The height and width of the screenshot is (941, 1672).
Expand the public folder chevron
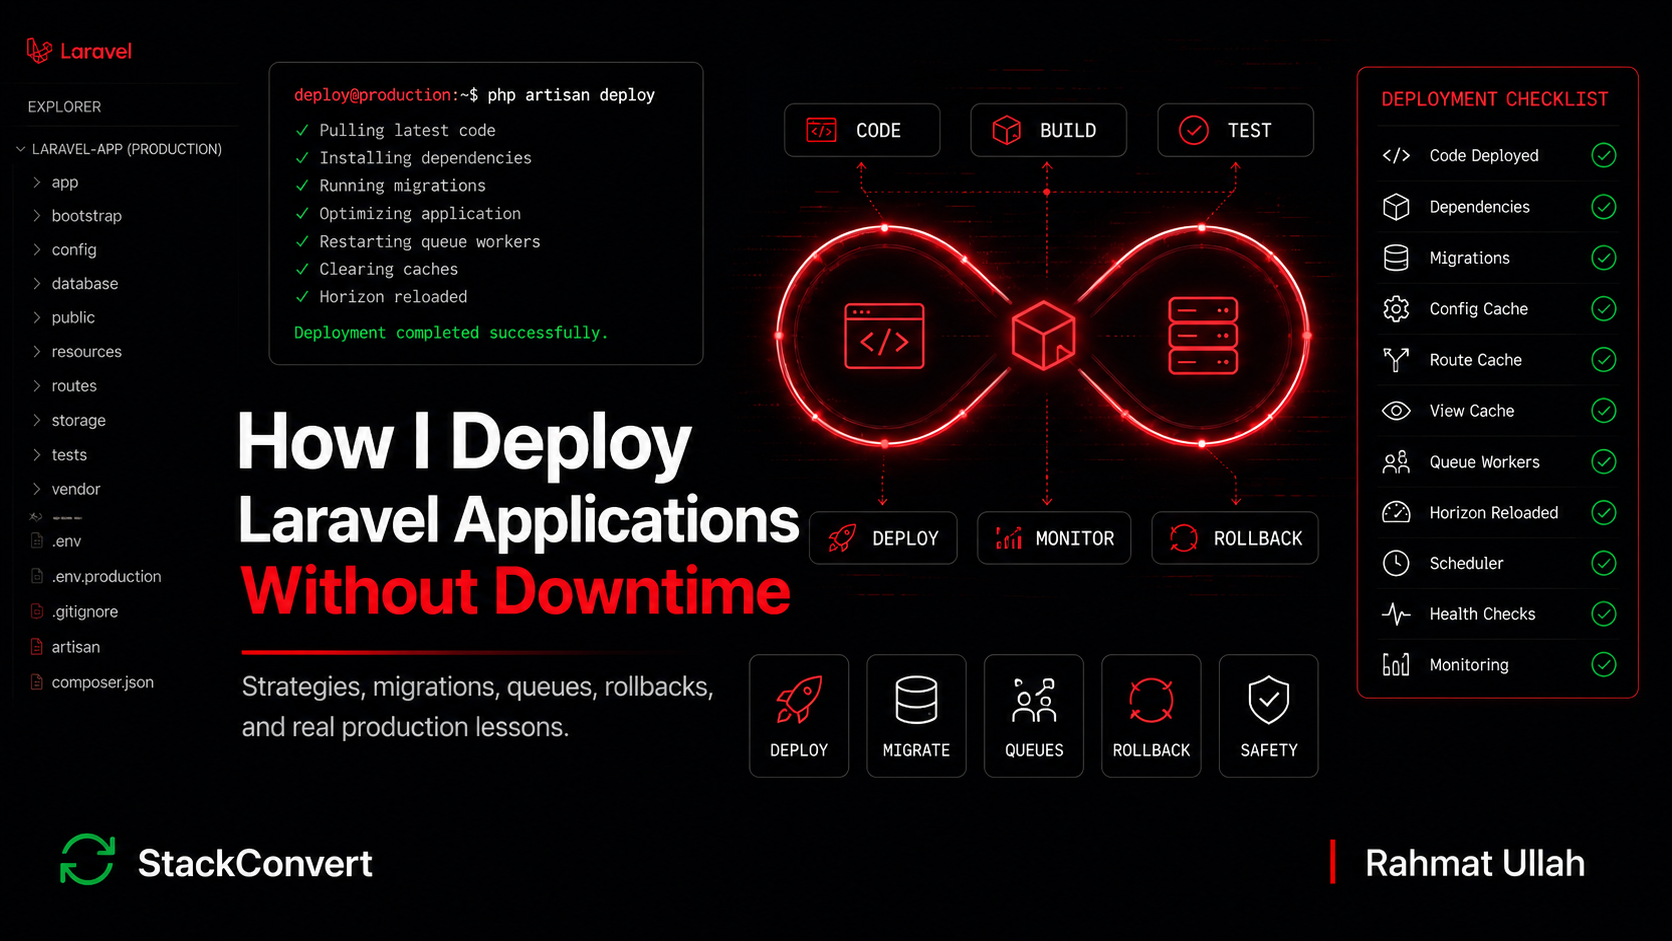(37, 317)
